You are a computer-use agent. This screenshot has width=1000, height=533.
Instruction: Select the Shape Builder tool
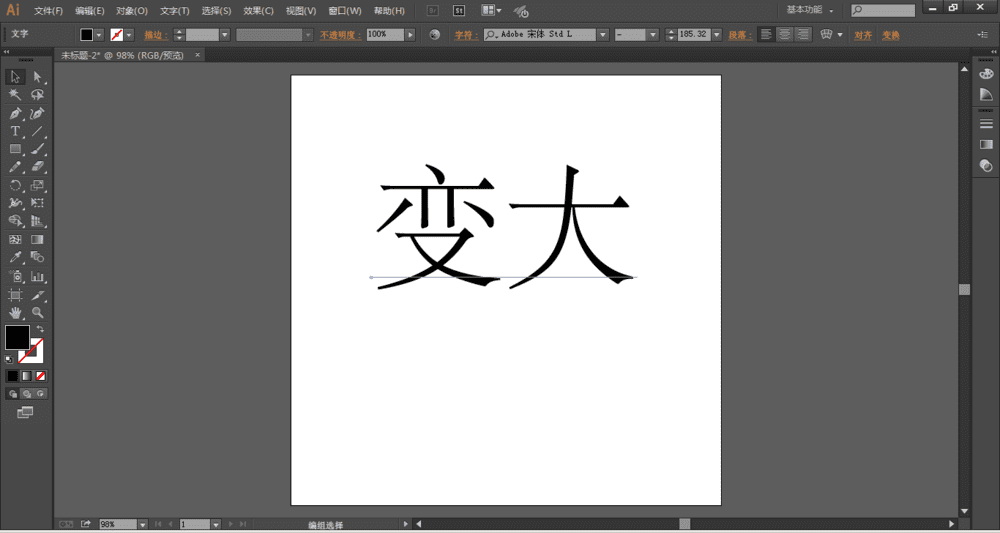coord(15,221)
